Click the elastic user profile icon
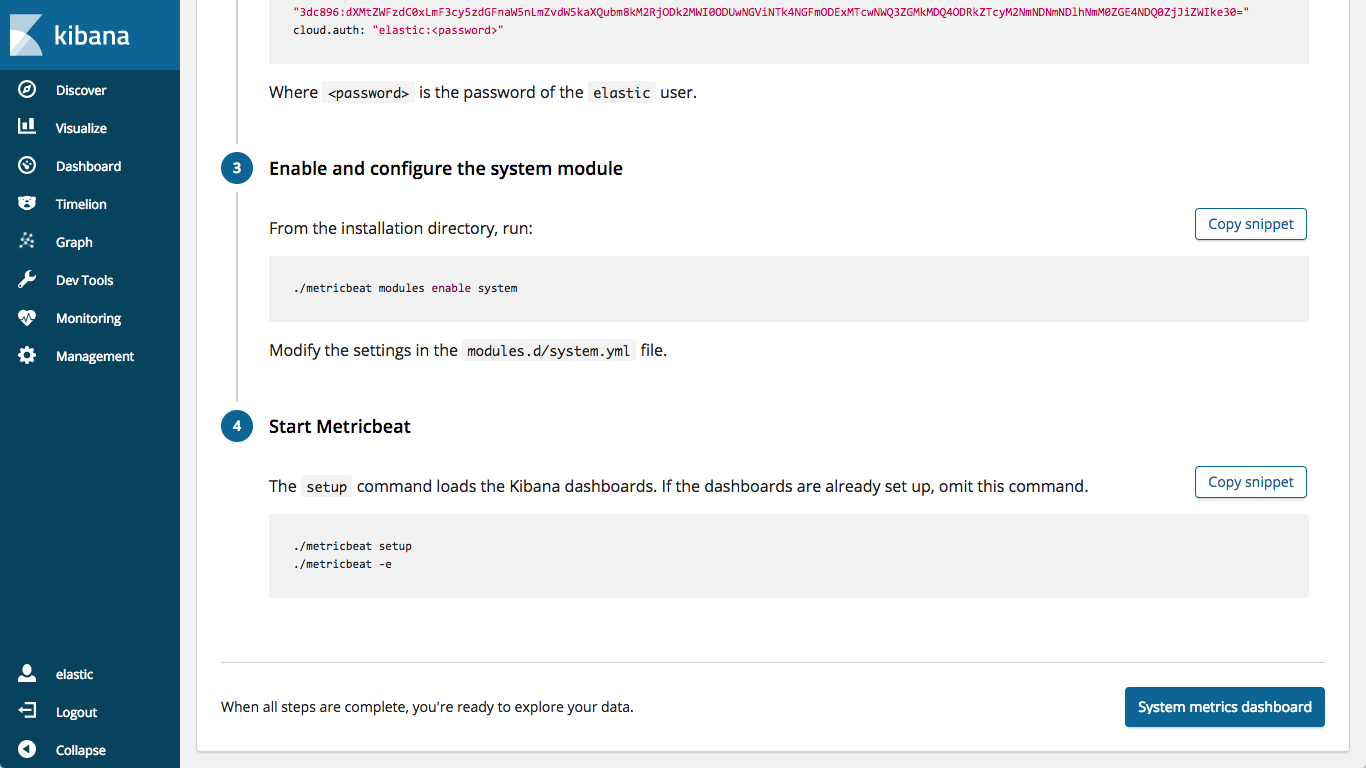The height and width of the screenshot is (768, 1366). point(27,674)
